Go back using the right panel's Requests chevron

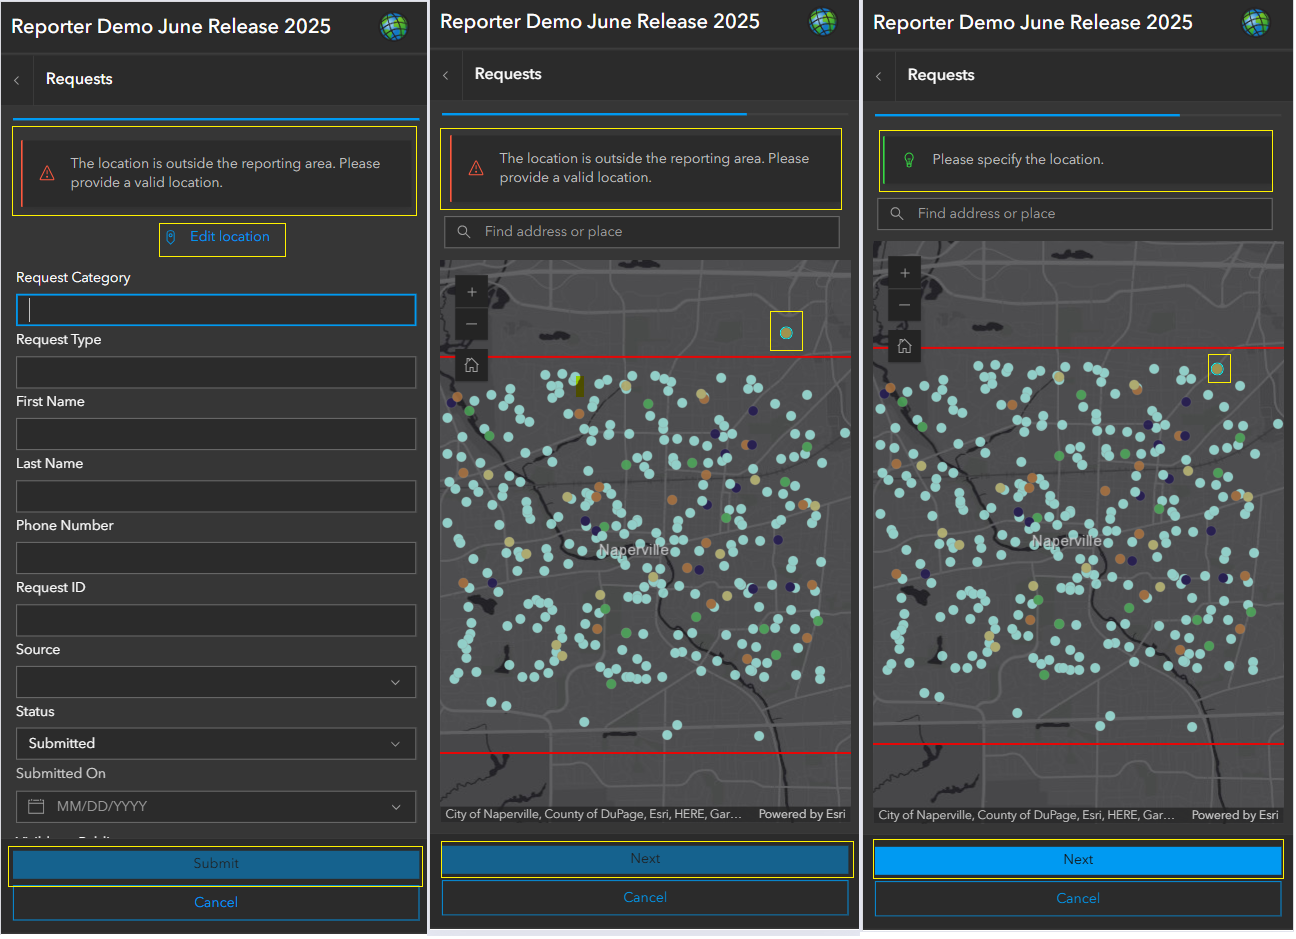(x=878, y=76)
